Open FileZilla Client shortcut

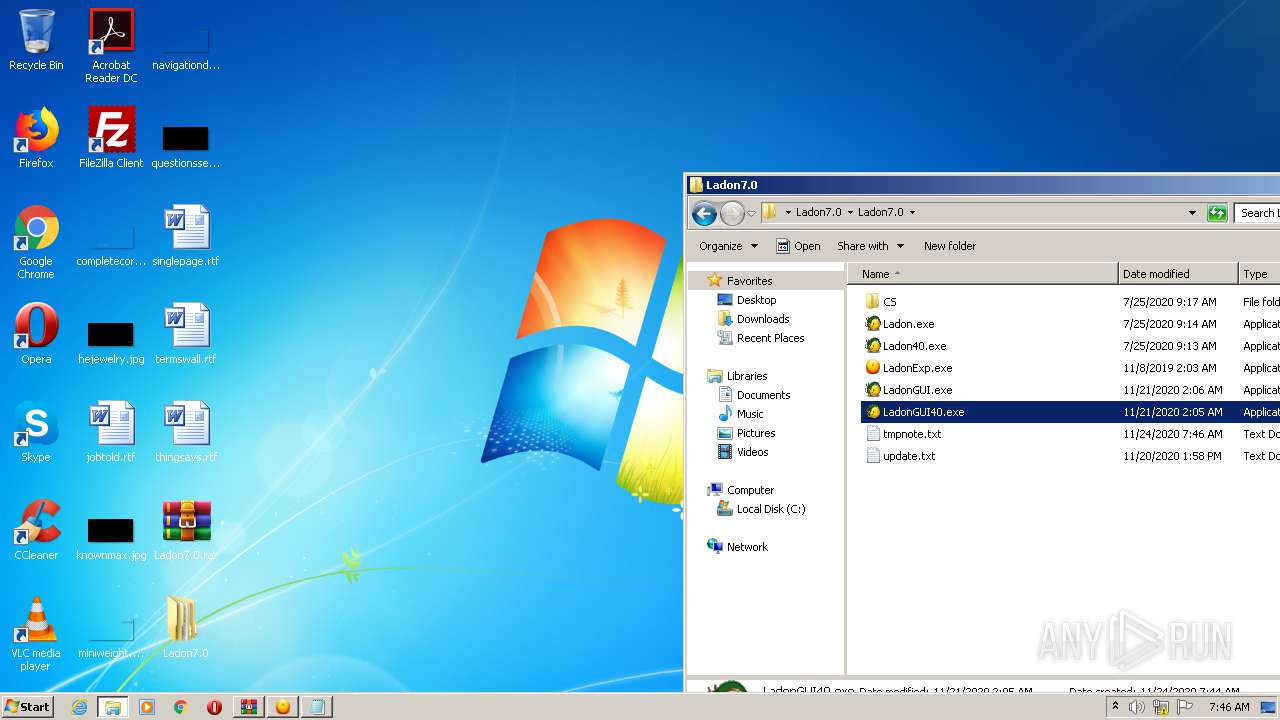click(111, 138)
